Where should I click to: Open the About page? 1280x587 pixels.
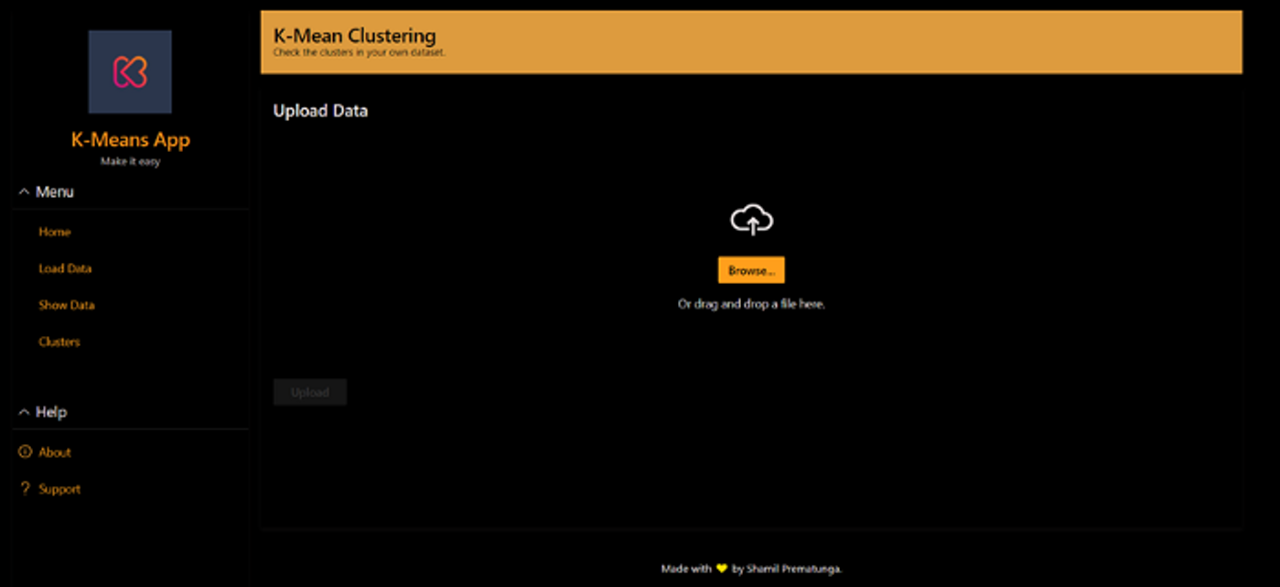[x=53, y=452]
